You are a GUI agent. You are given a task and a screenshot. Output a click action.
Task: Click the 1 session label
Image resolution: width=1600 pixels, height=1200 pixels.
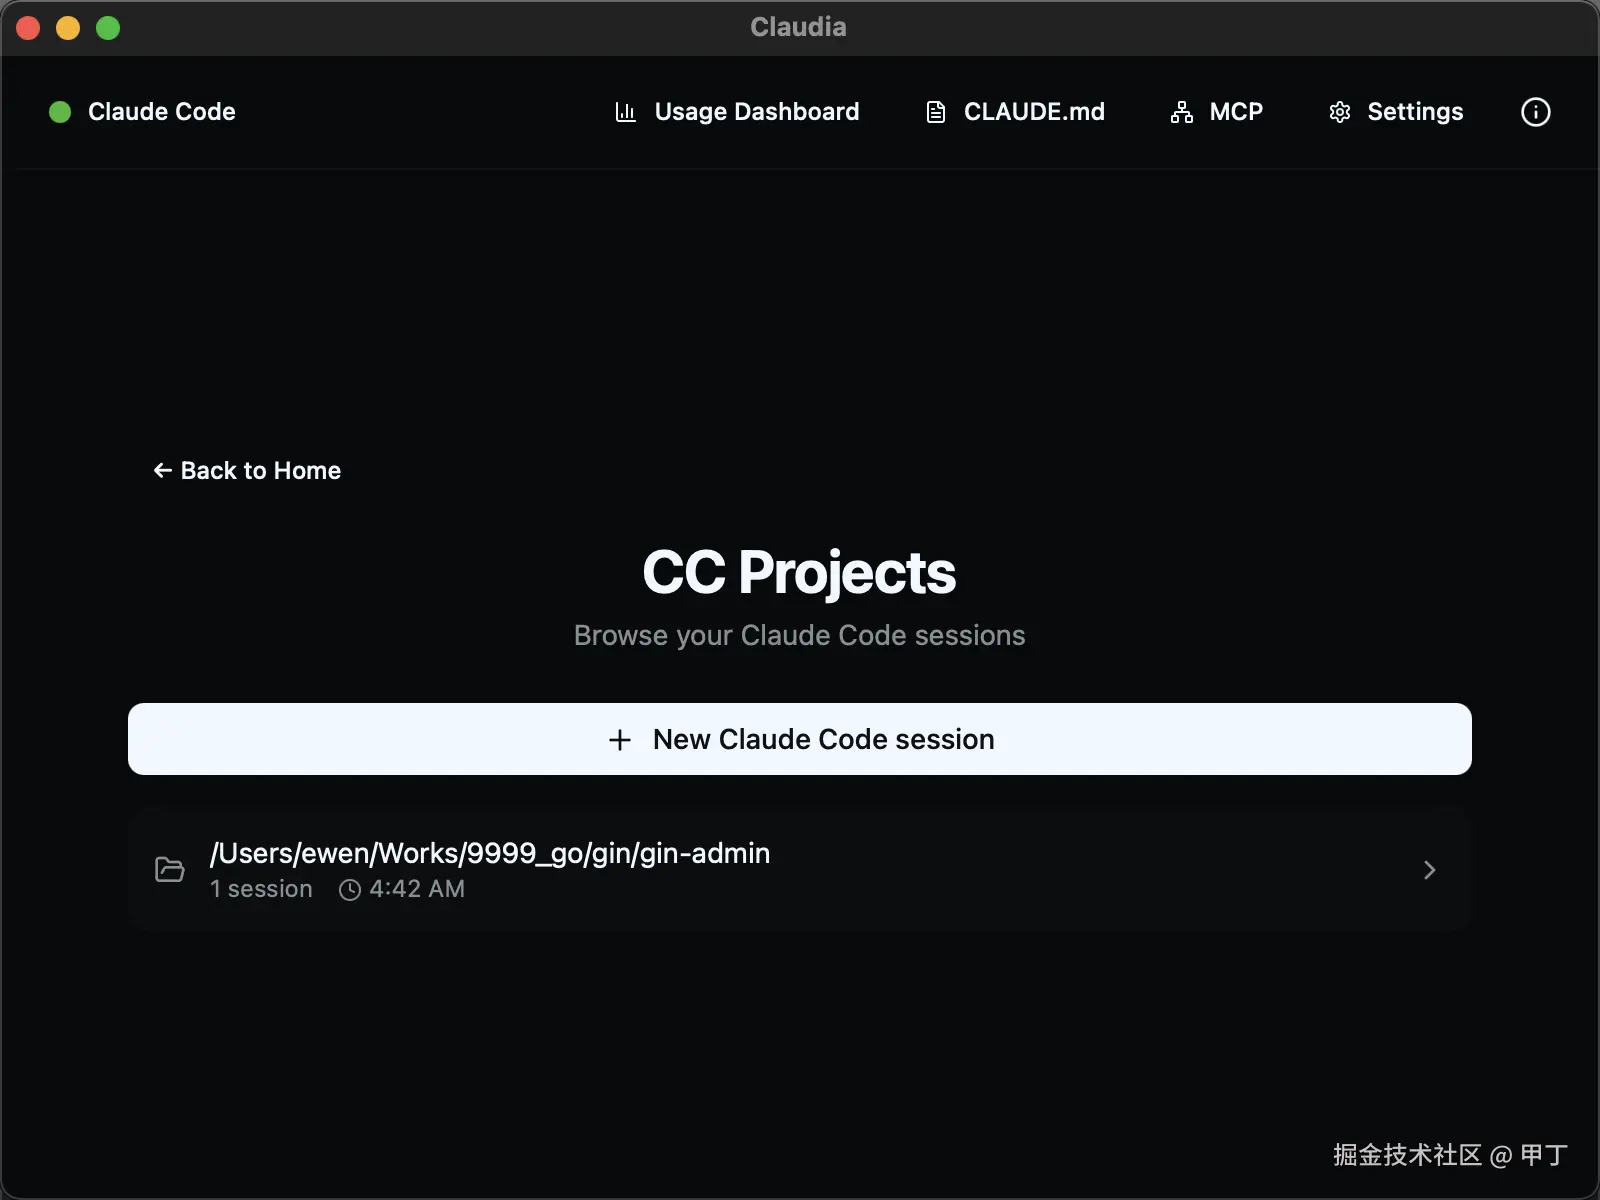261,889
